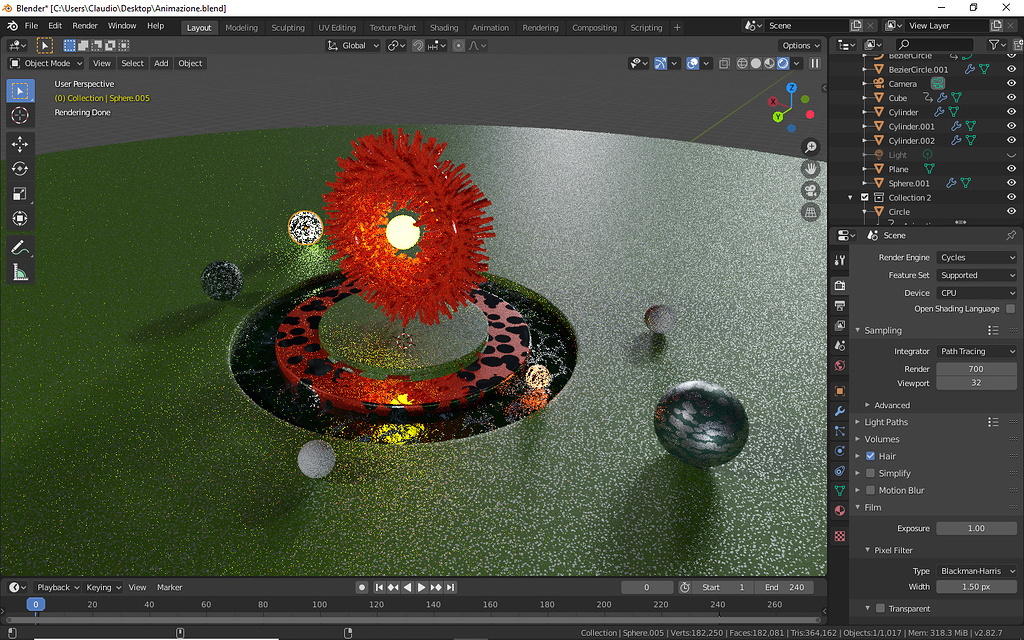Open the Pixel Filter Type dropdown
This screenshot has width=1024, height=640.
pos(977,571)
